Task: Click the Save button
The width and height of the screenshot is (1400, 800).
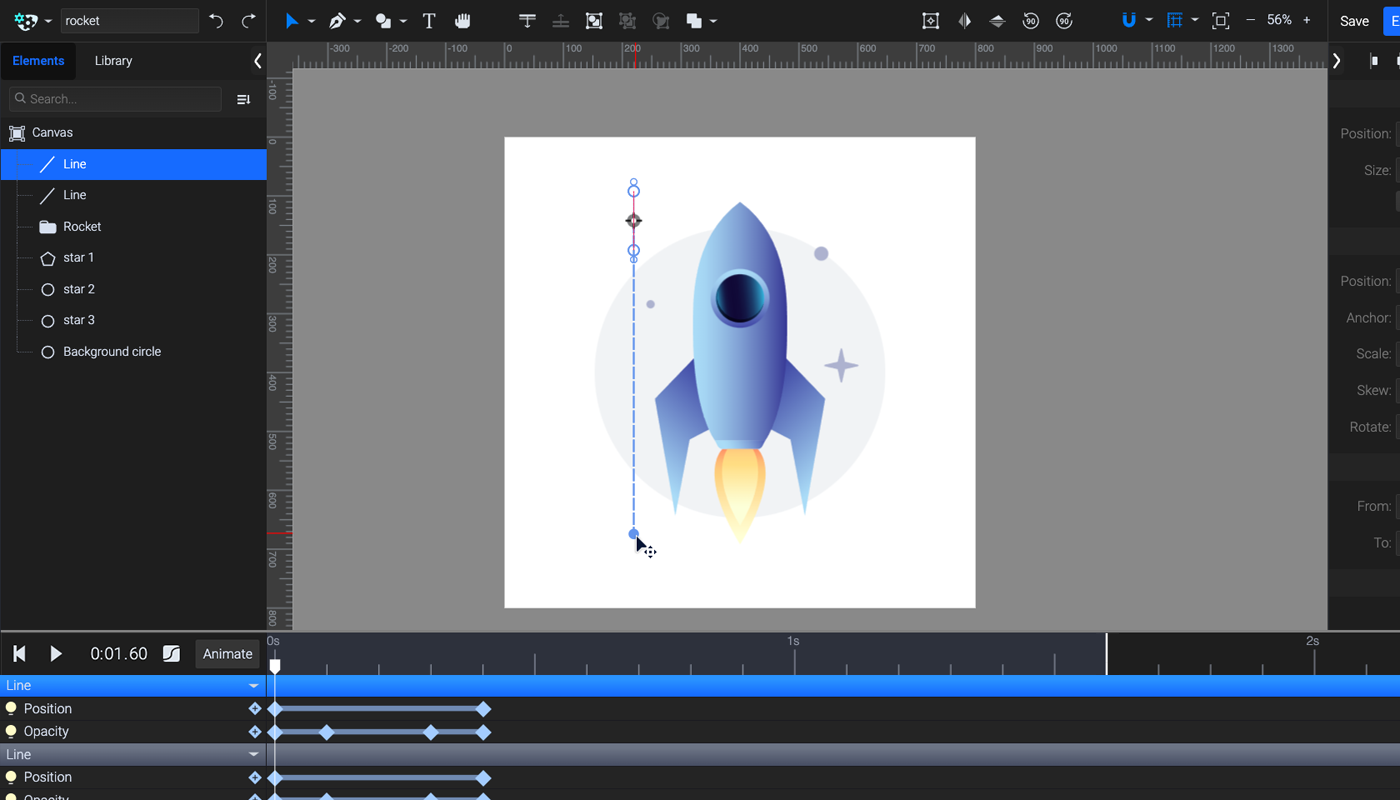Action: tap(1354, 21)
